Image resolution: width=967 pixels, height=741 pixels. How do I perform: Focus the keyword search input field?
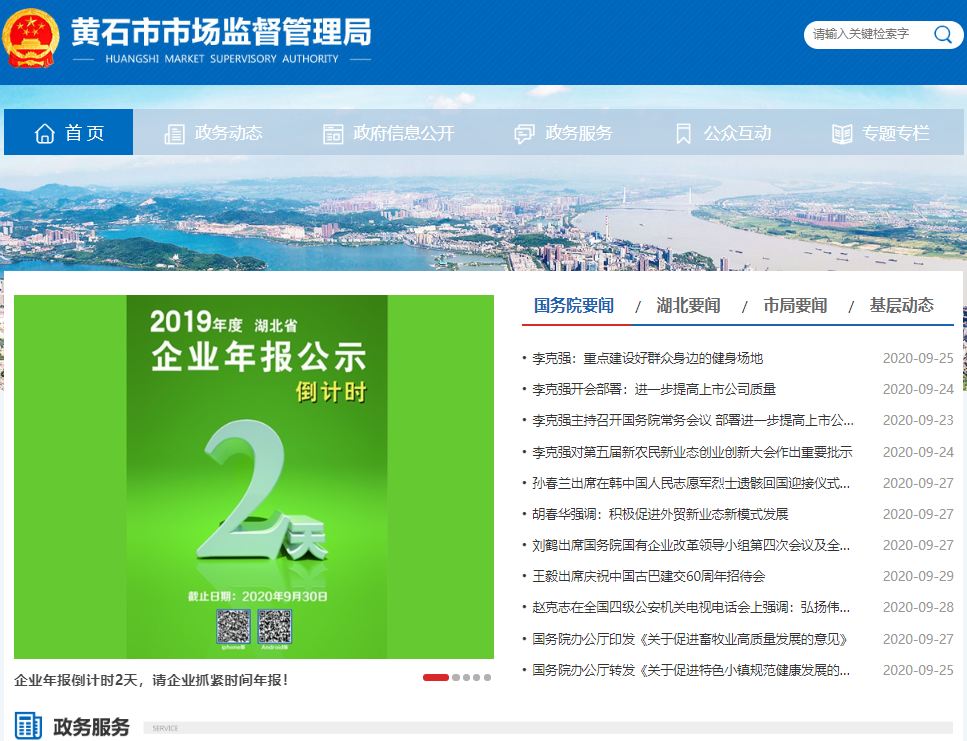coord(870,35)
